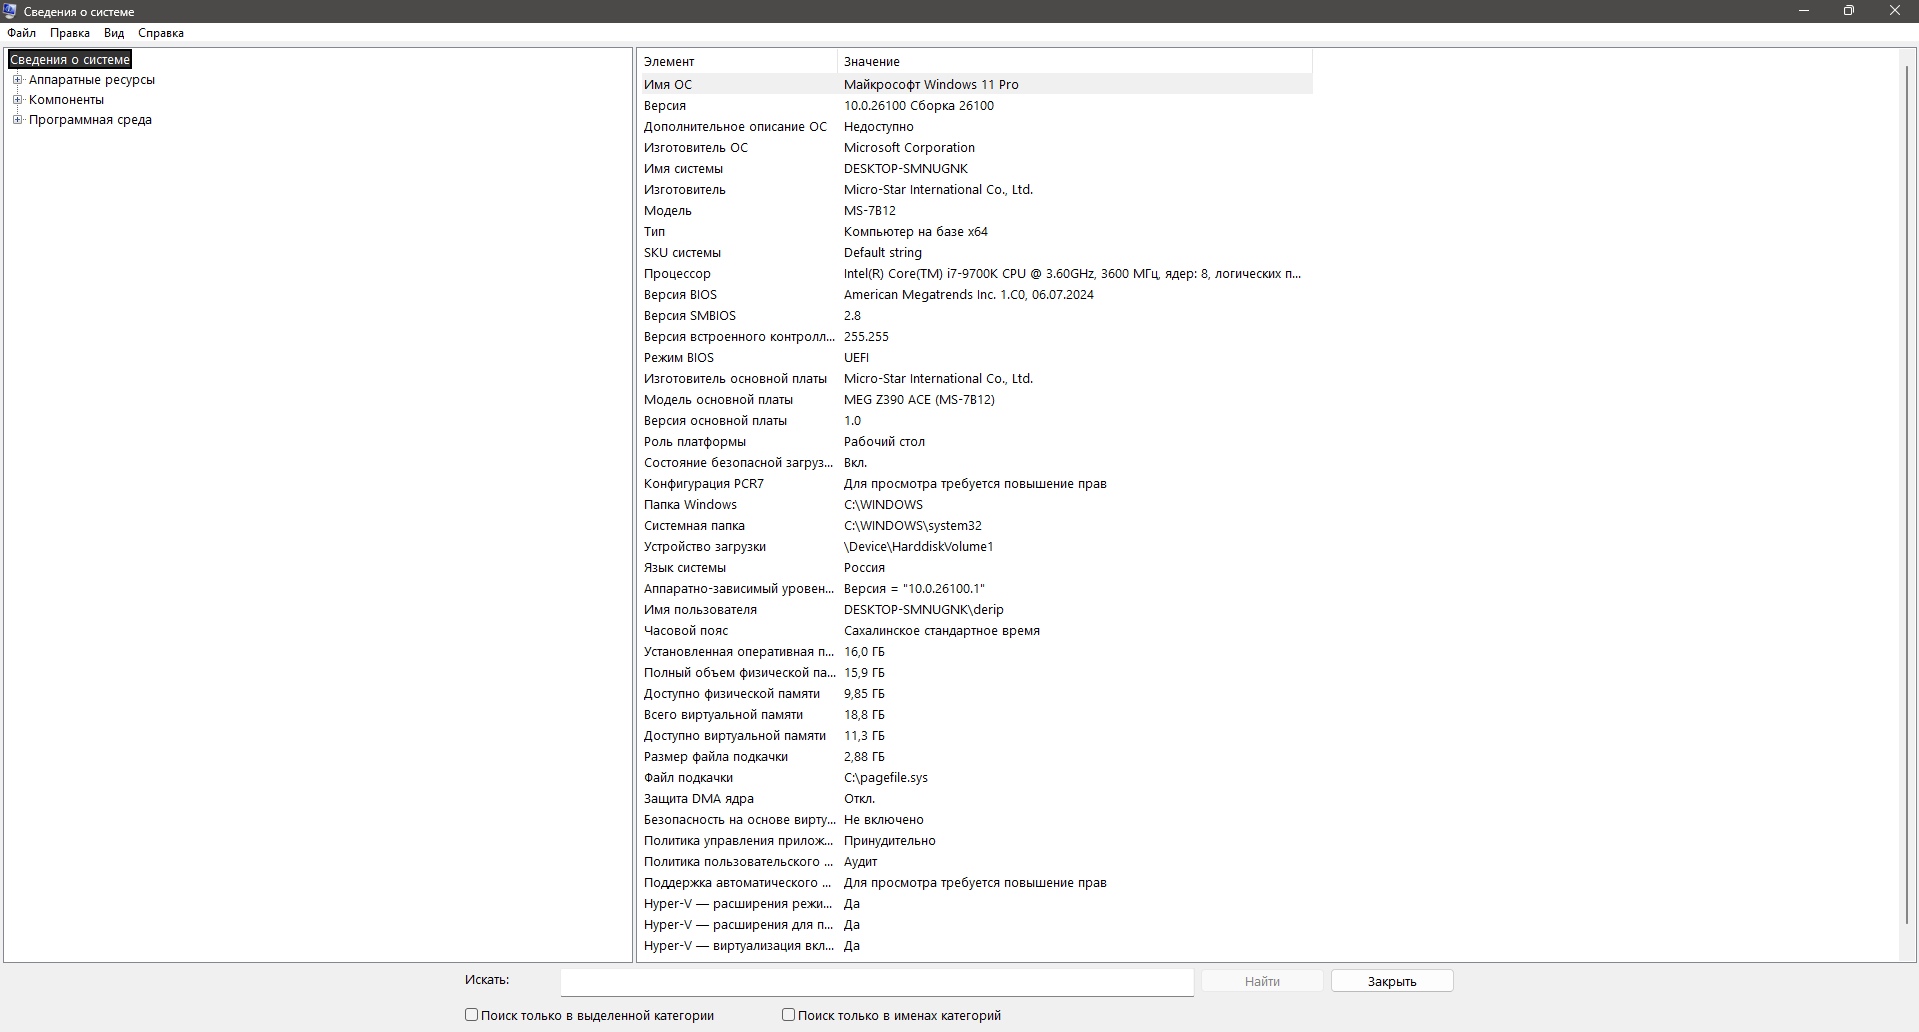Open the Правка menu
Screen dimensions: 1919x1032
tap(70, 33)
